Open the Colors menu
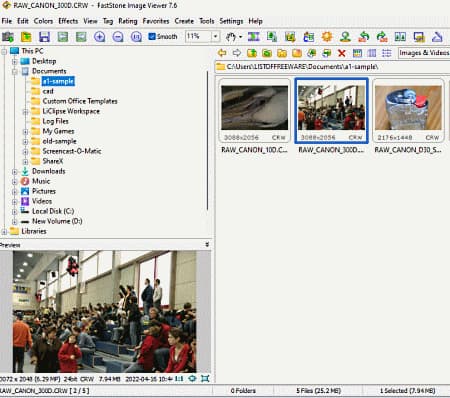The image size is (450, 398). click(x=43, y=21)
